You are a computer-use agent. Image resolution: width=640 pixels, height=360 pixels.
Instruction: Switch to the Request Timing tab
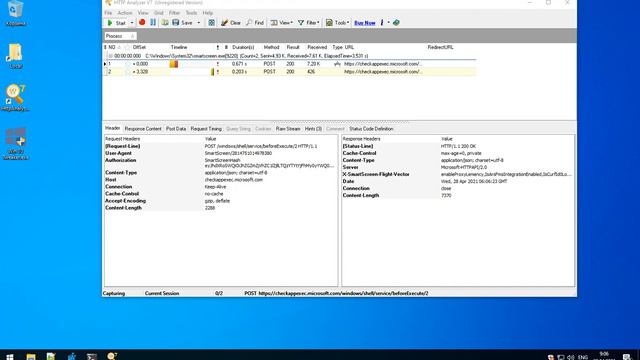(206, 129)
